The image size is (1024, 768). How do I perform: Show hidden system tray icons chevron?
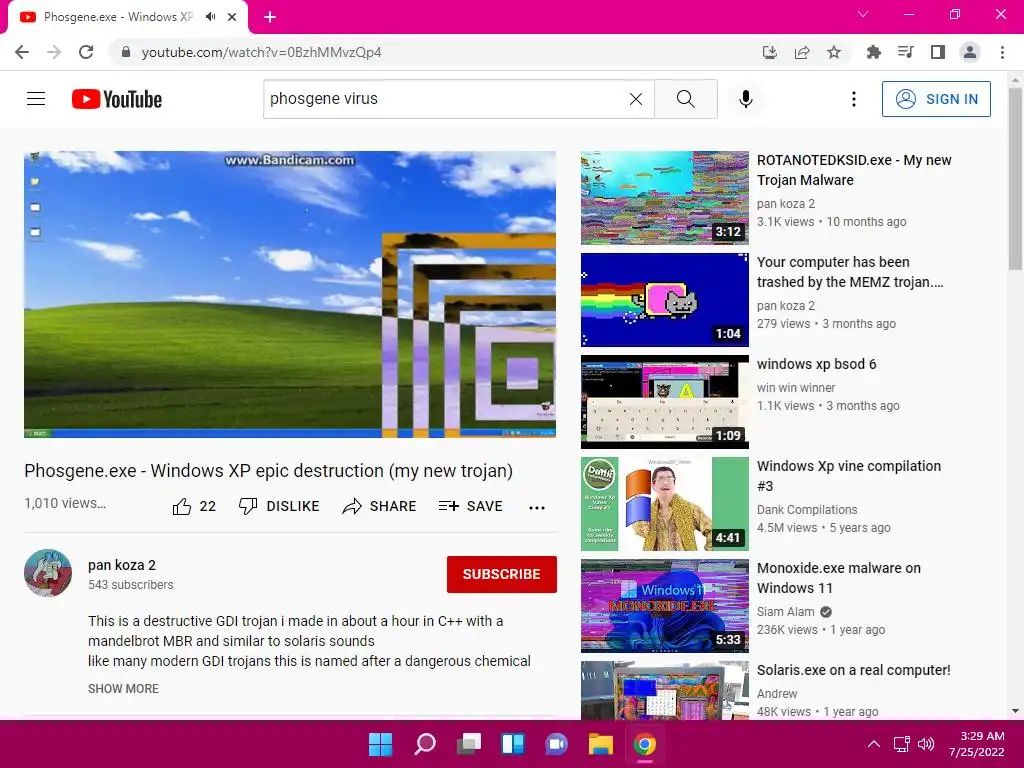coord(874,744)
